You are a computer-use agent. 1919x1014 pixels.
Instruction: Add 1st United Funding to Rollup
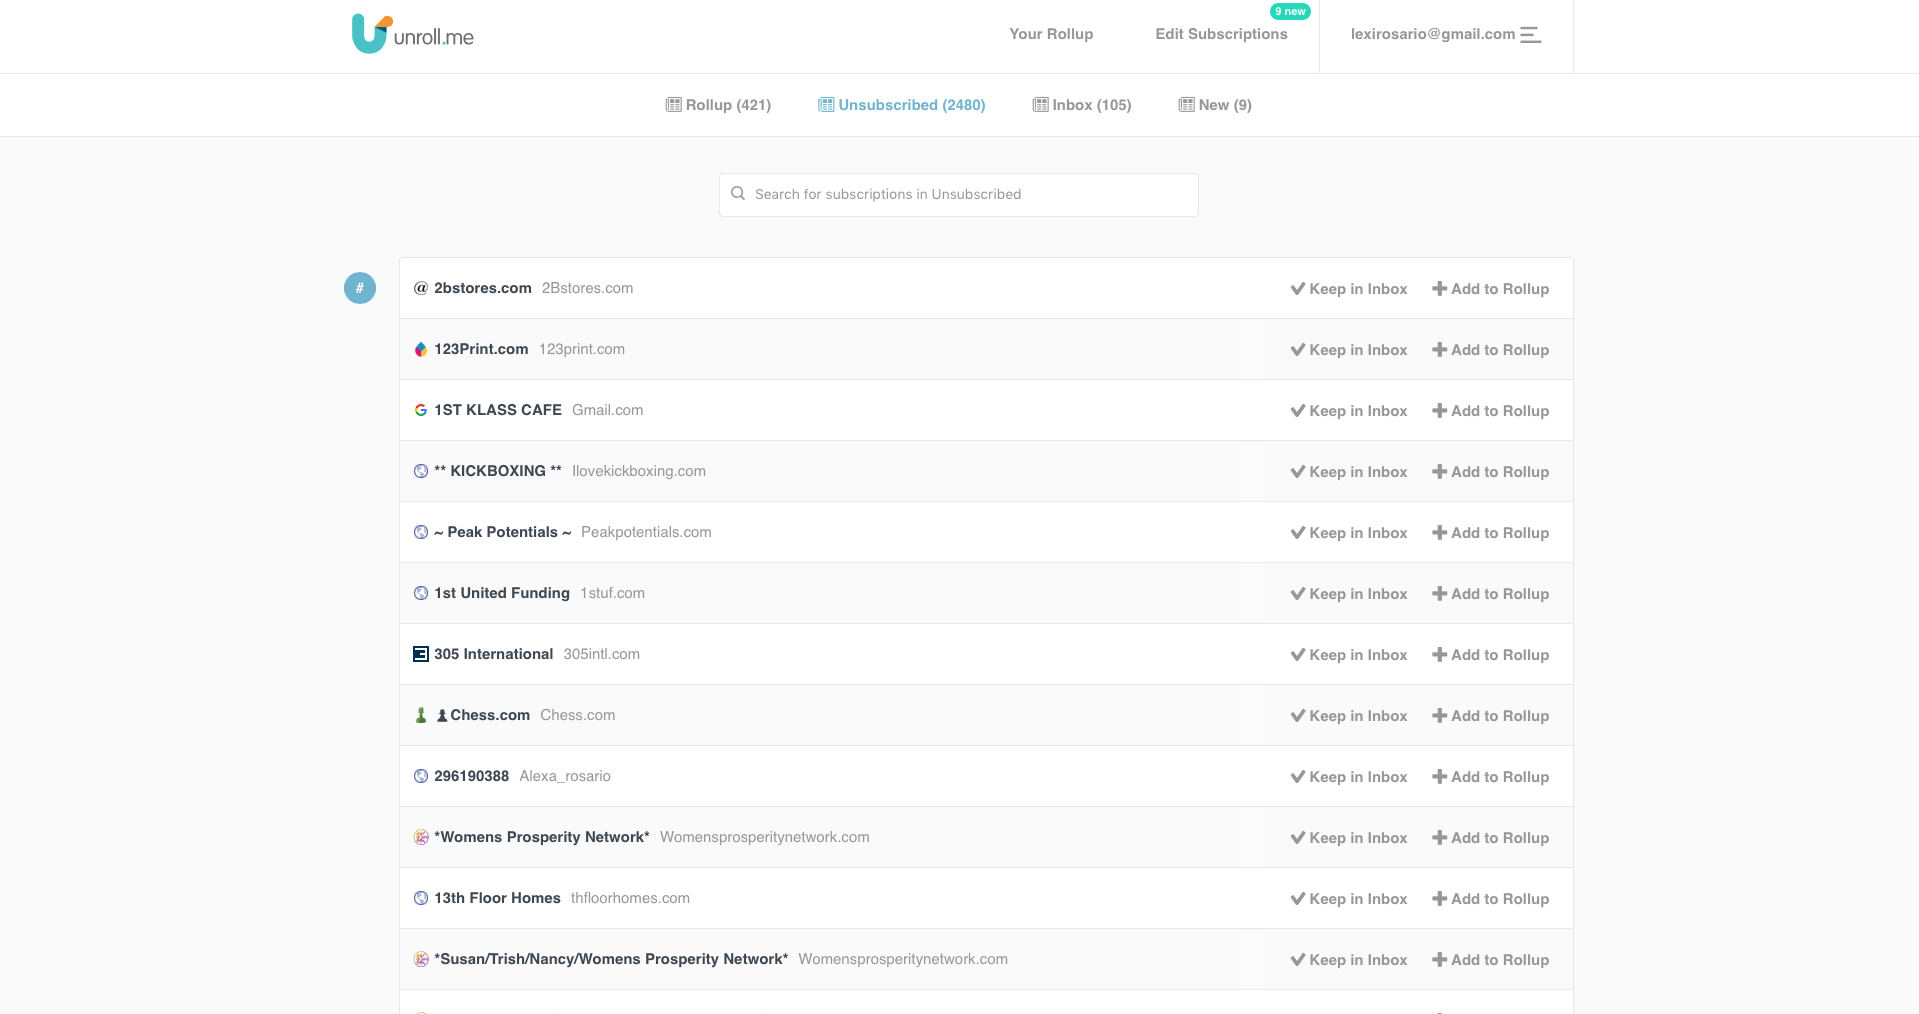click(x=1491, y=594)
